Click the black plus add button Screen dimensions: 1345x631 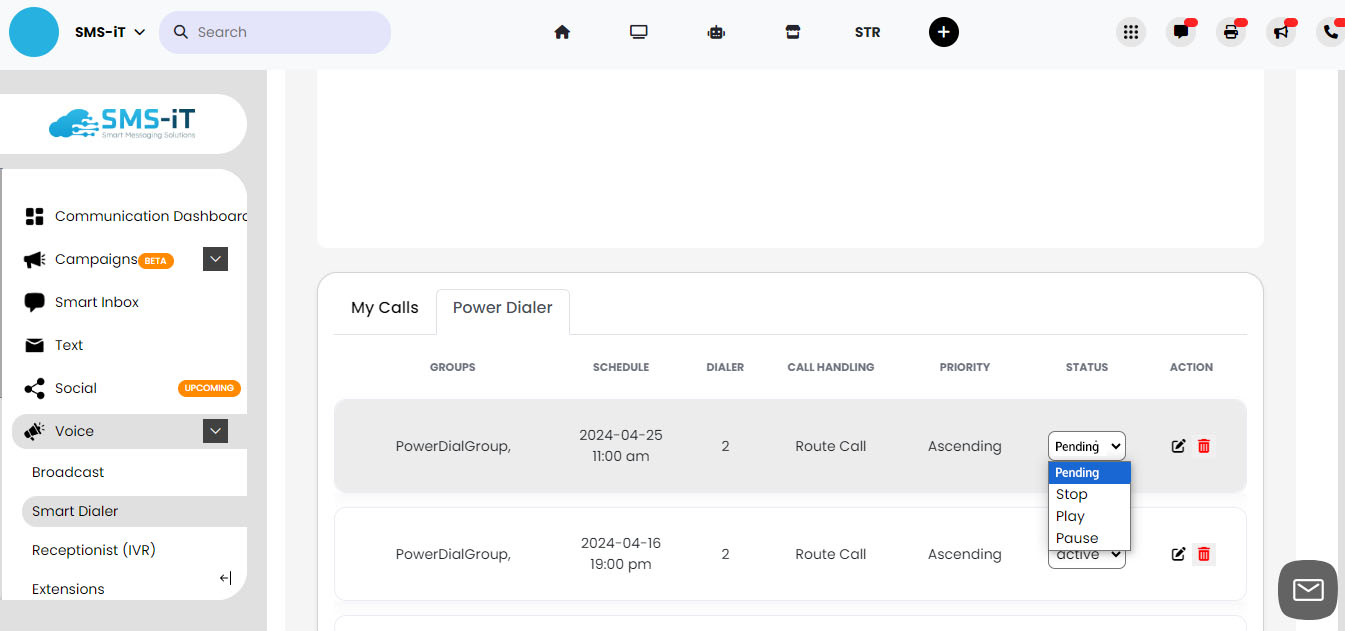click(943, 32)
